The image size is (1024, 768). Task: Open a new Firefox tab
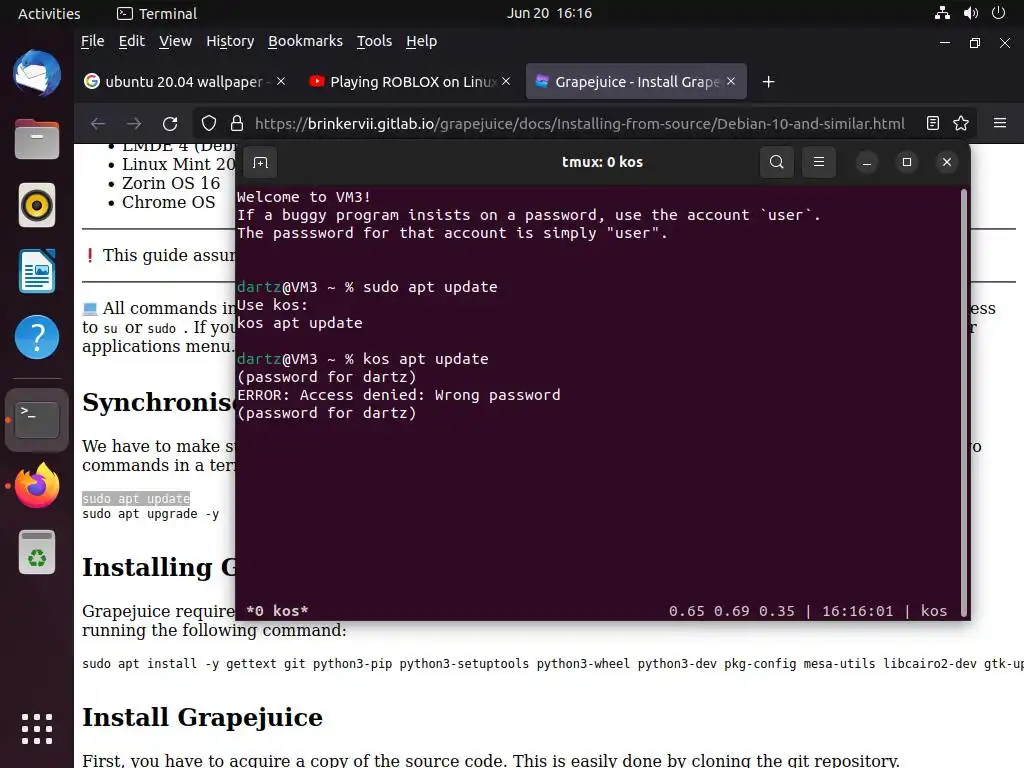click(x=769, y=82)
